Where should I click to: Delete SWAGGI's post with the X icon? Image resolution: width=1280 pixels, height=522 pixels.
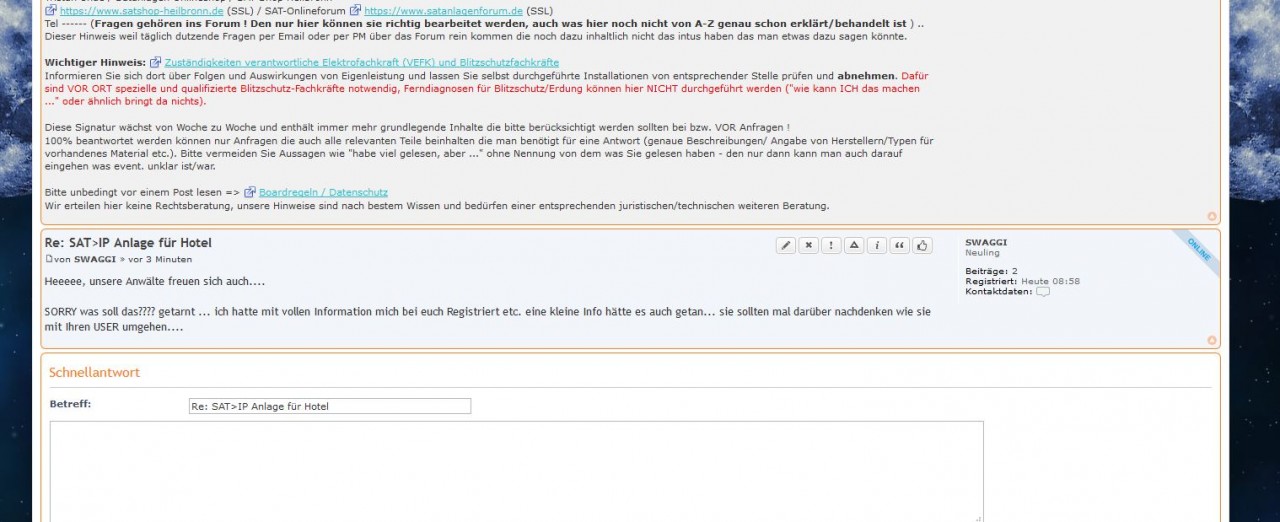[x=809, y=246]
